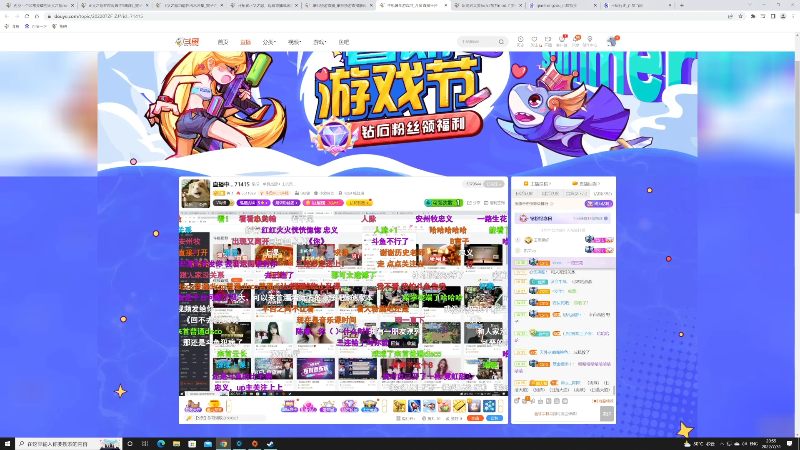Open 鱼吧 from the top navigation
The height and width of the screenshot is (450, 800).
click(344, 42)
